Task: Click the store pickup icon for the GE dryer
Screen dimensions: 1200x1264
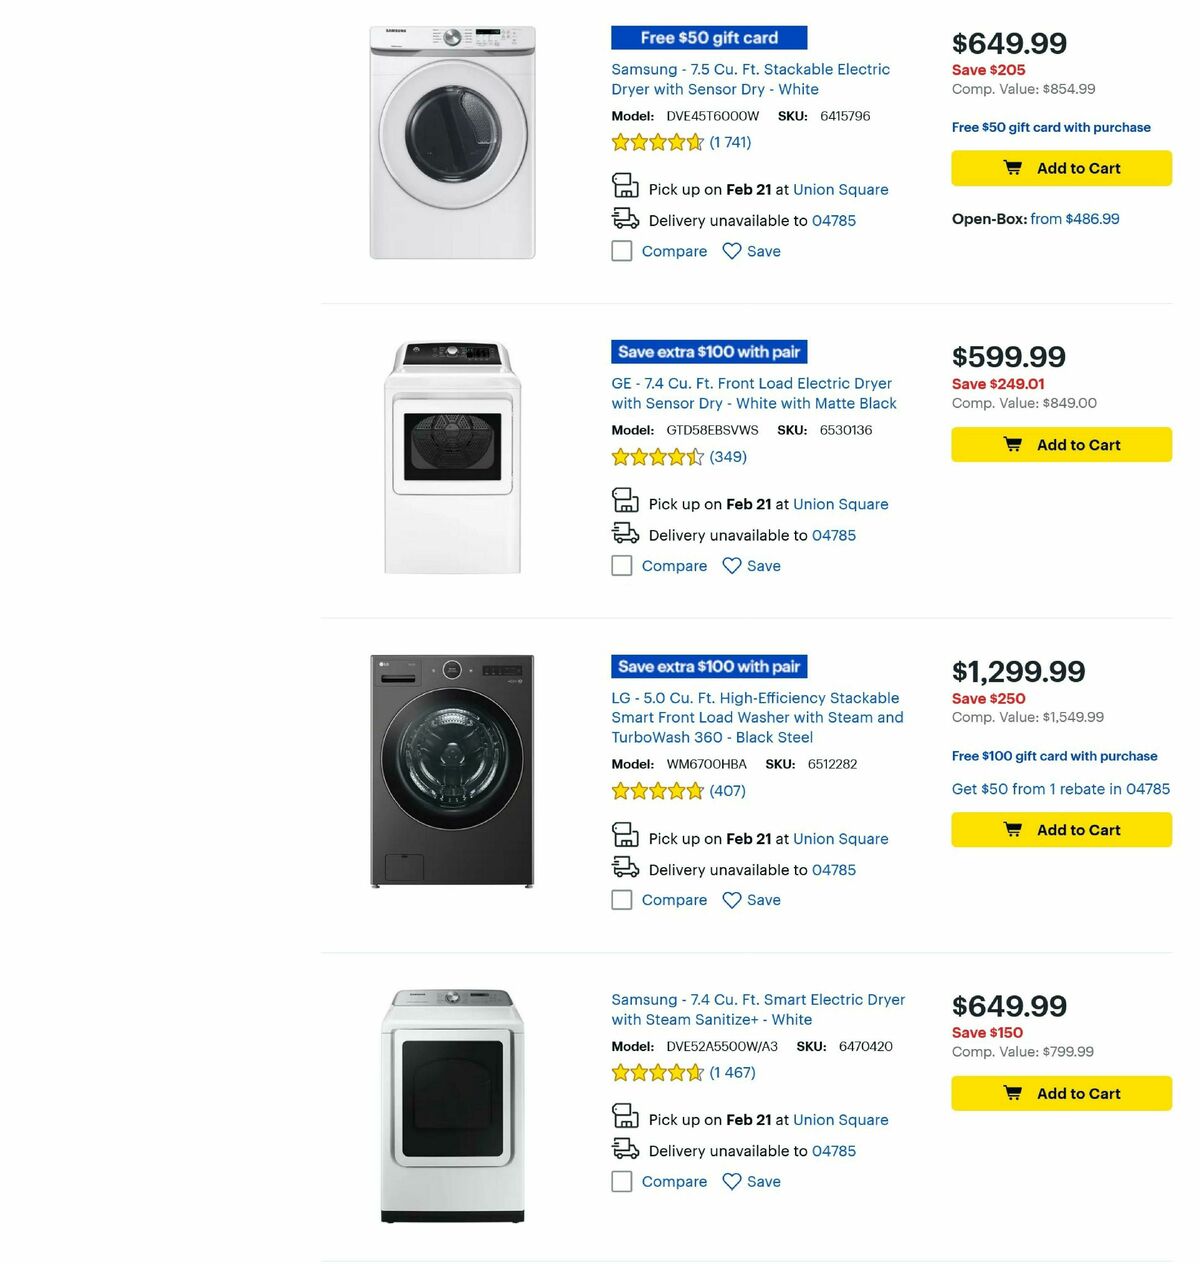Action: click(x=625, y=501)
